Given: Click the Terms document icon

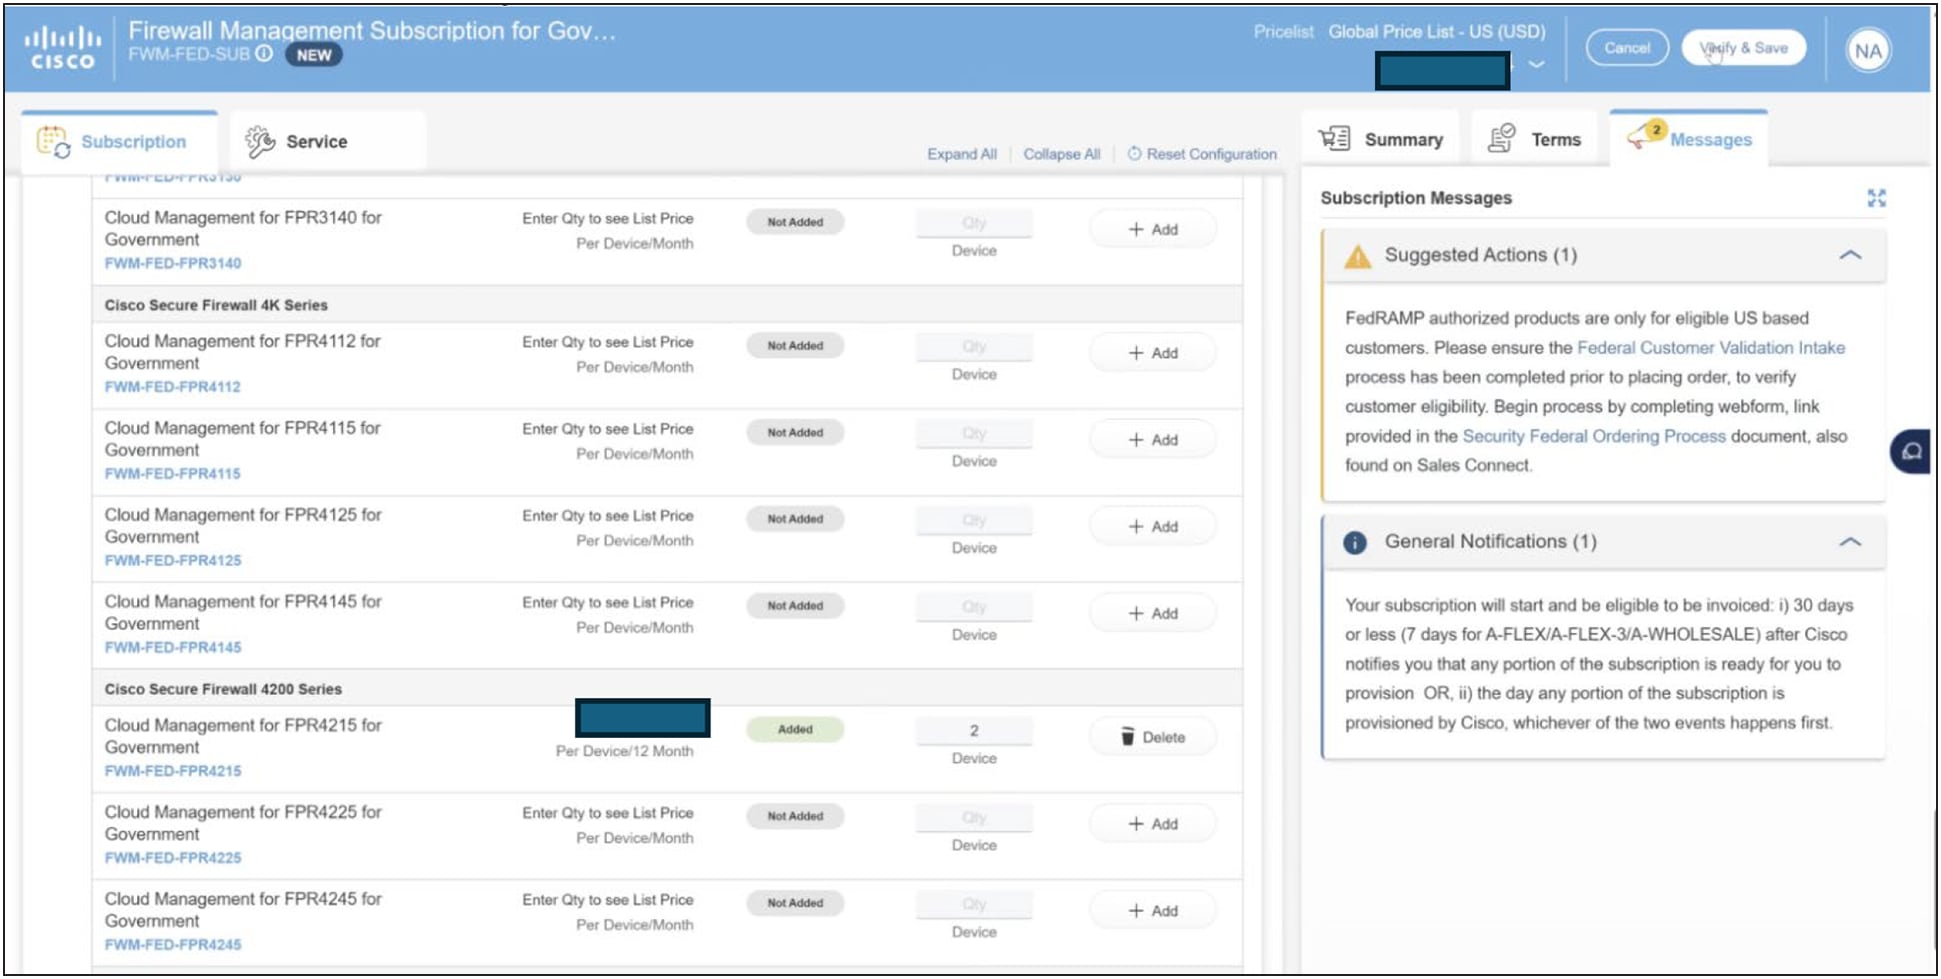Looking at the screenshot, I should coord(1501,139).
